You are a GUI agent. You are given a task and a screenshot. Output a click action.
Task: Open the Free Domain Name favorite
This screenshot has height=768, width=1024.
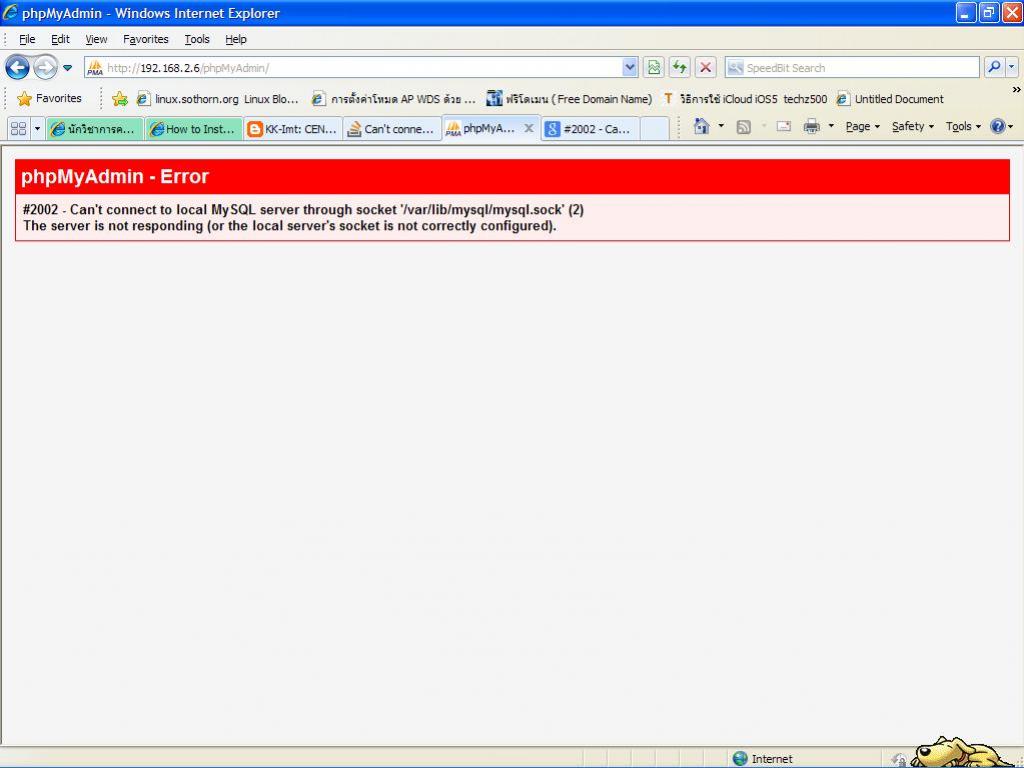click(x=569, y=99)
